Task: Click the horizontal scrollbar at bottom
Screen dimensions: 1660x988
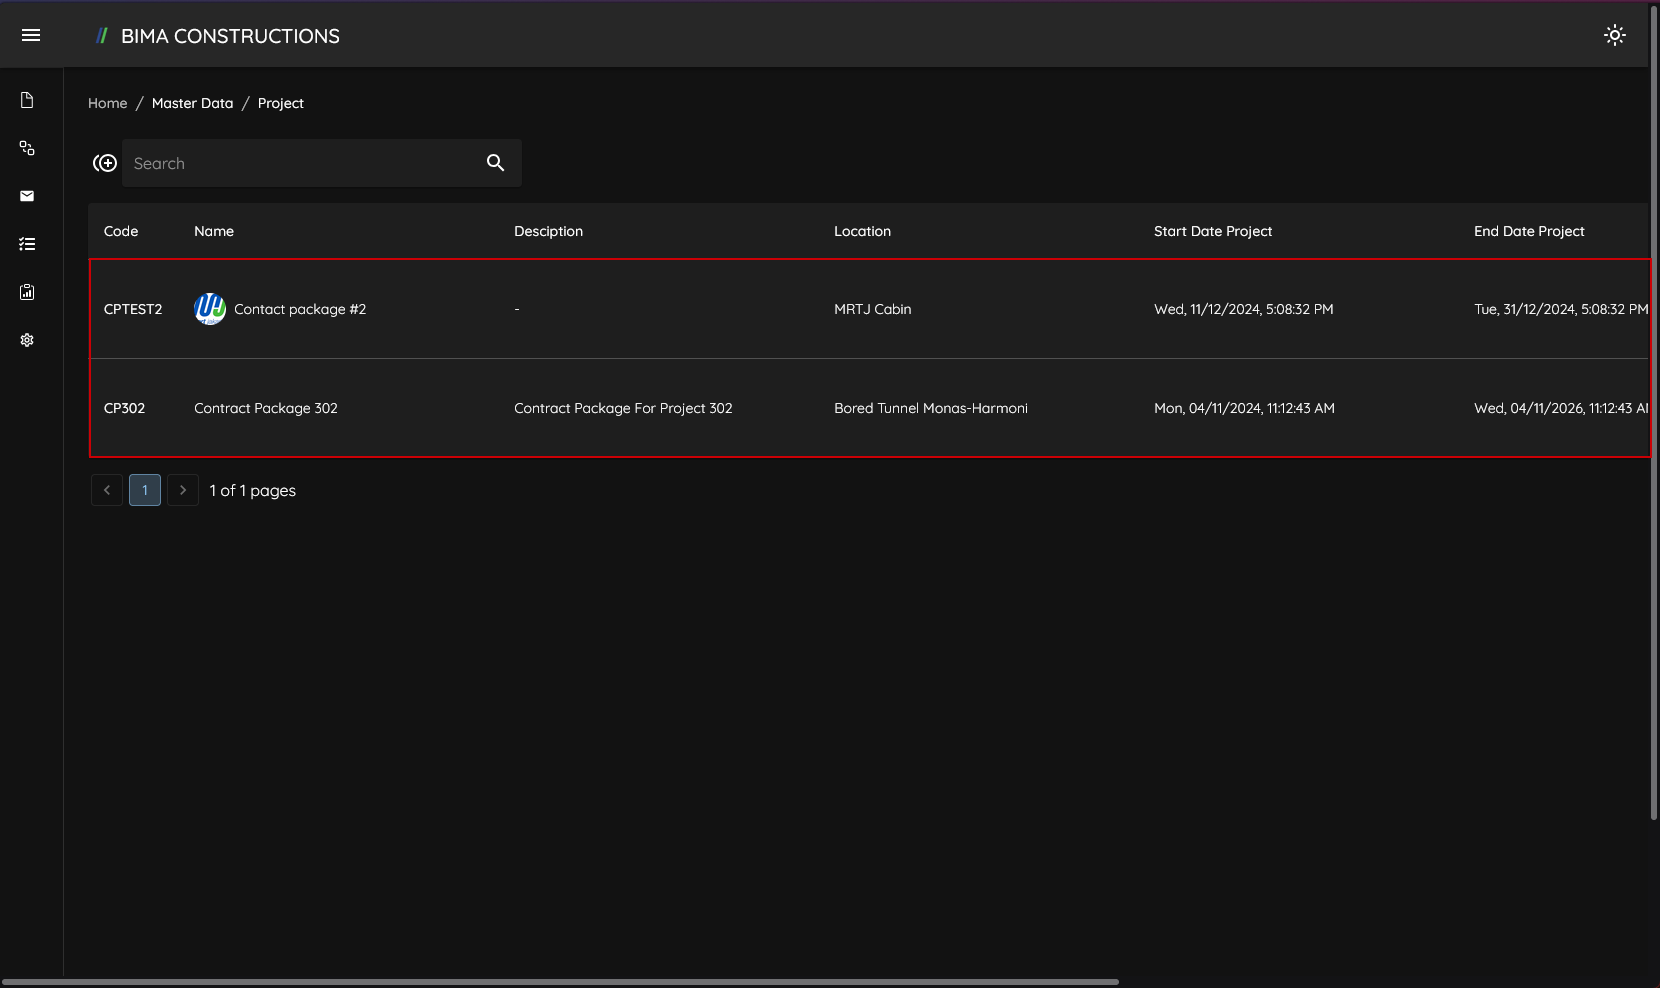Action: 560,982
